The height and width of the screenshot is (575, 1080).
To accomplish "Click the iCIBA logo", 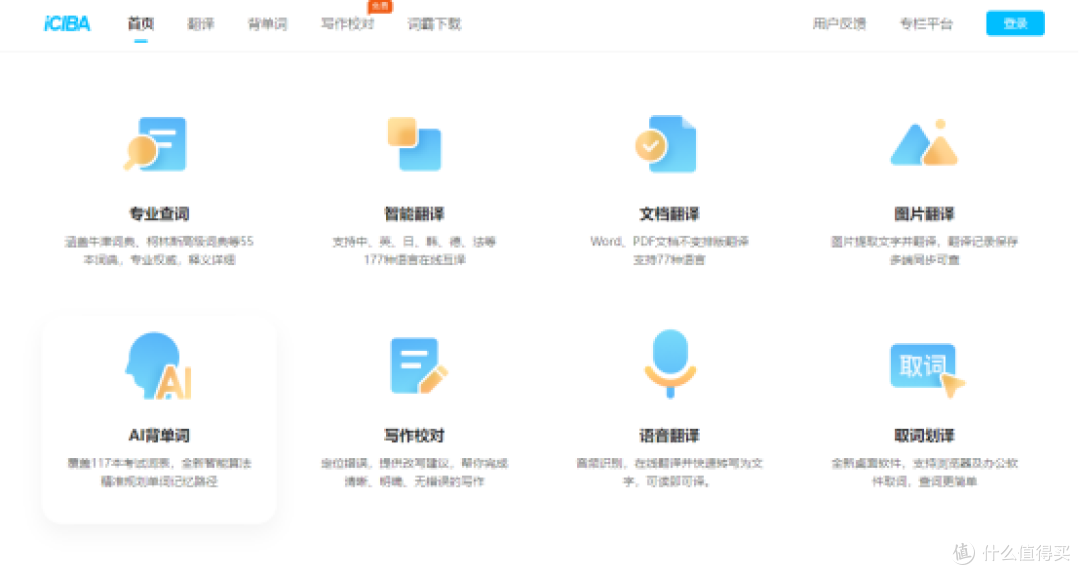I will click(67, 23).
